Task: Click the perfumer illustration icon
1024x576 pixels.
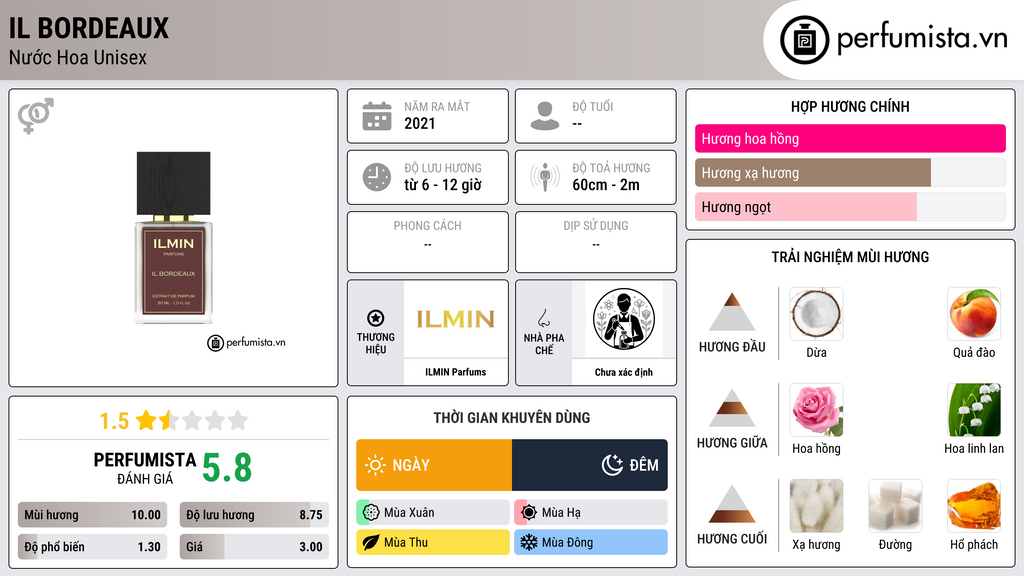Action: coord(624,319)
